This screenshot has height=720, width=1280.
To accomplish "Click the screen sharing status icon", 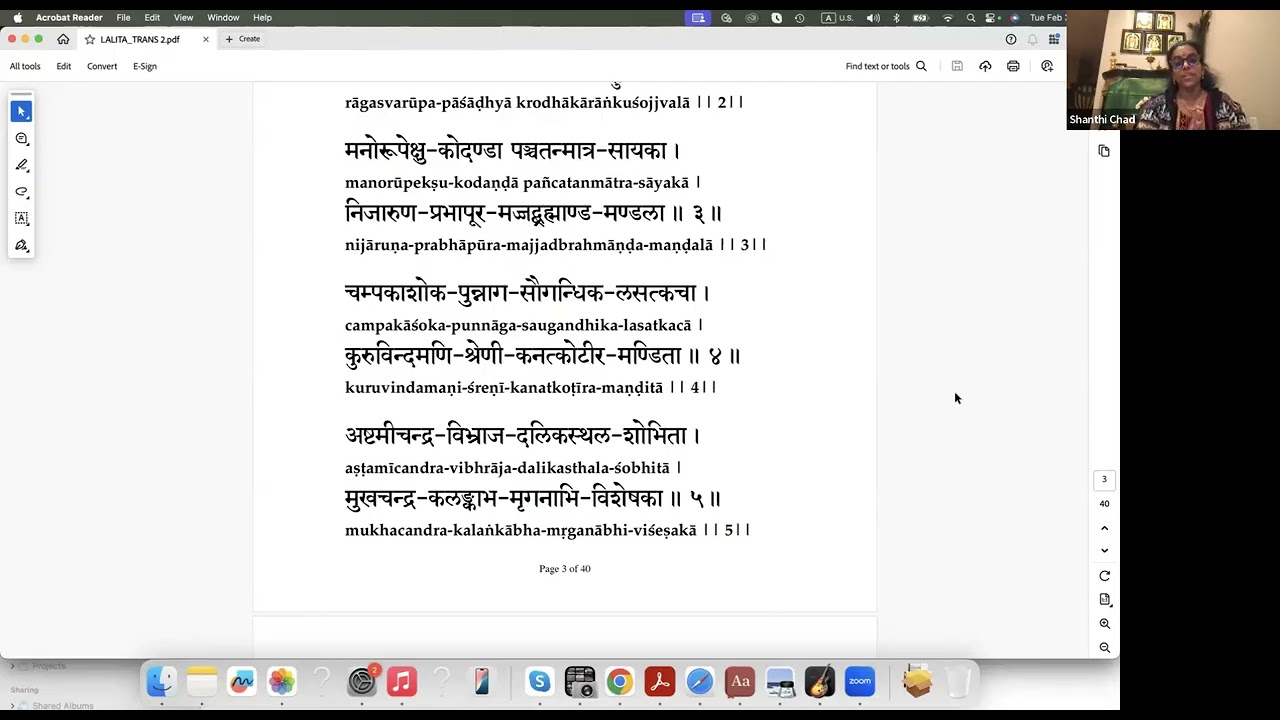I will coord(698,17).
